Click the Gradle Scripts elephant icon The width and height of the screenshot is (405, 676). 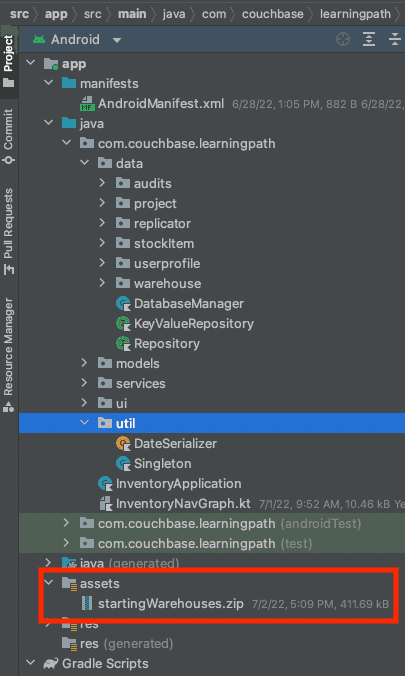coord(51,663)
